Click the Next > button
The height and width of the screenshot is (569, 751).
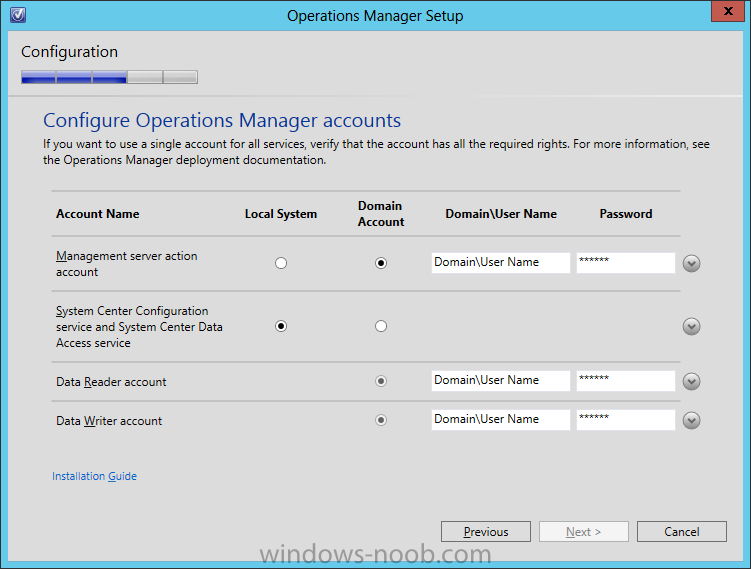click(583, 532)
